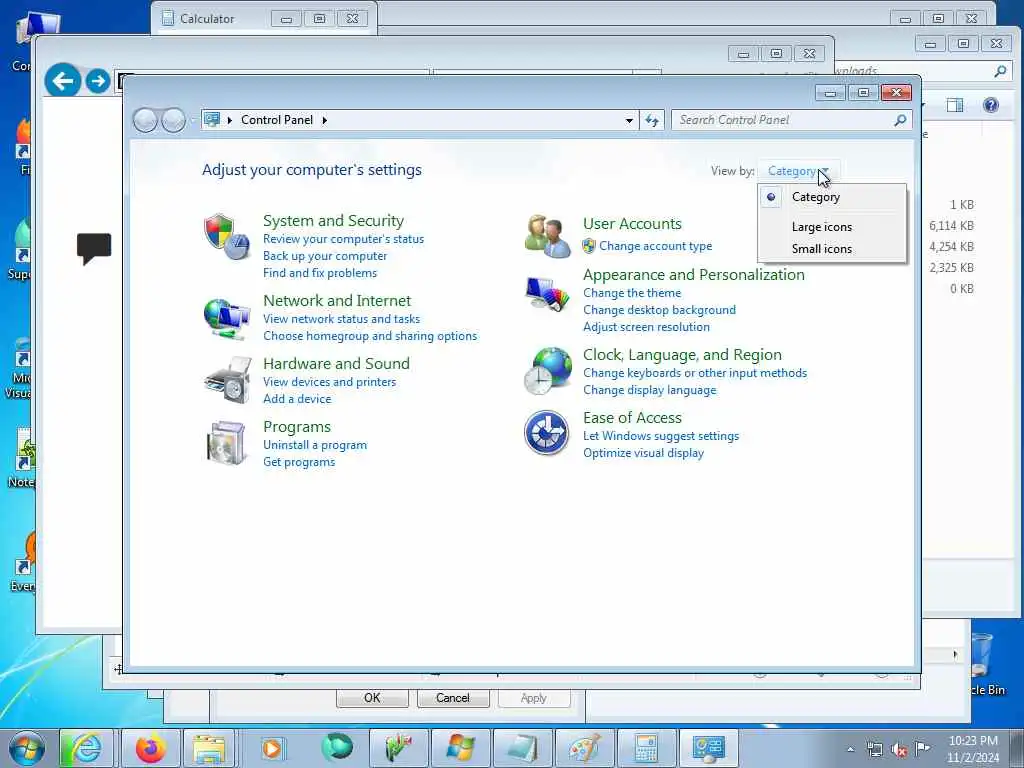Viewport: 1024px width, 768px height.
Task: Click Change desktop background
Action: [x=660, y=310]
